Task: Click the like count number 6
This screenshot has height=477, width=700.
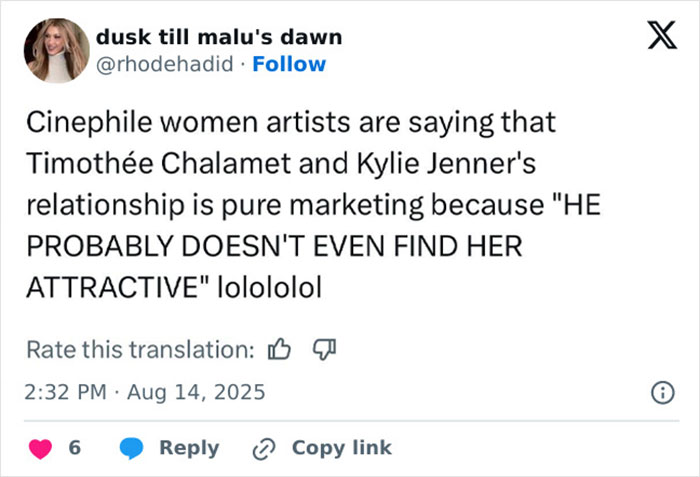Action: [x=75, y=448]
